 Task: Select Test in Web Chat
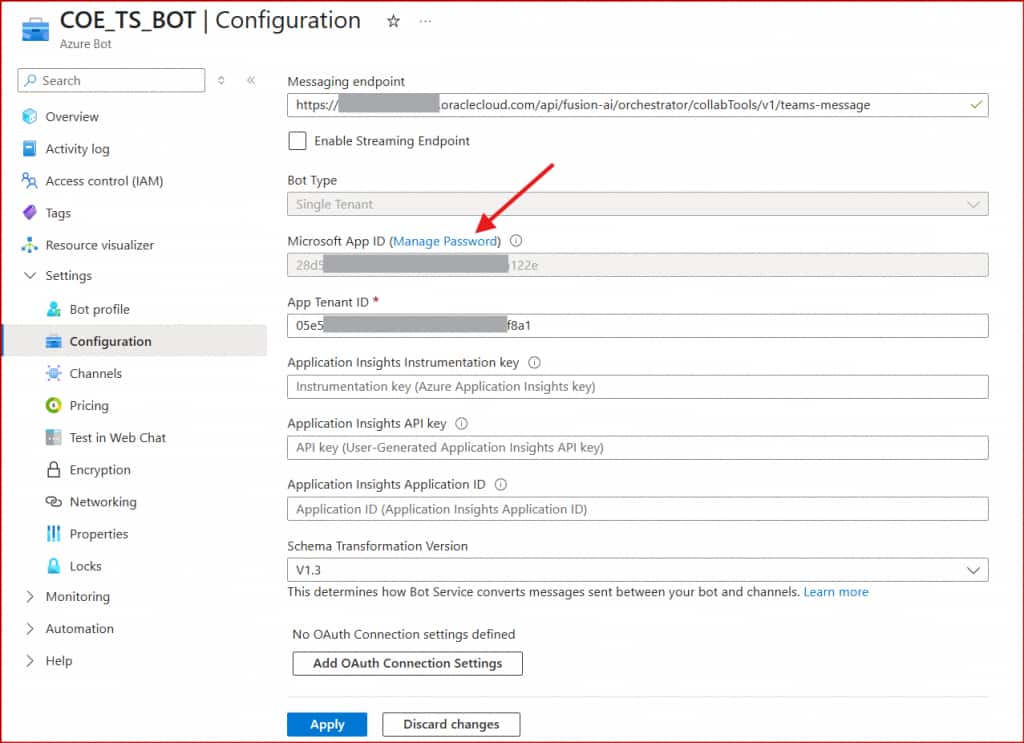117,438
